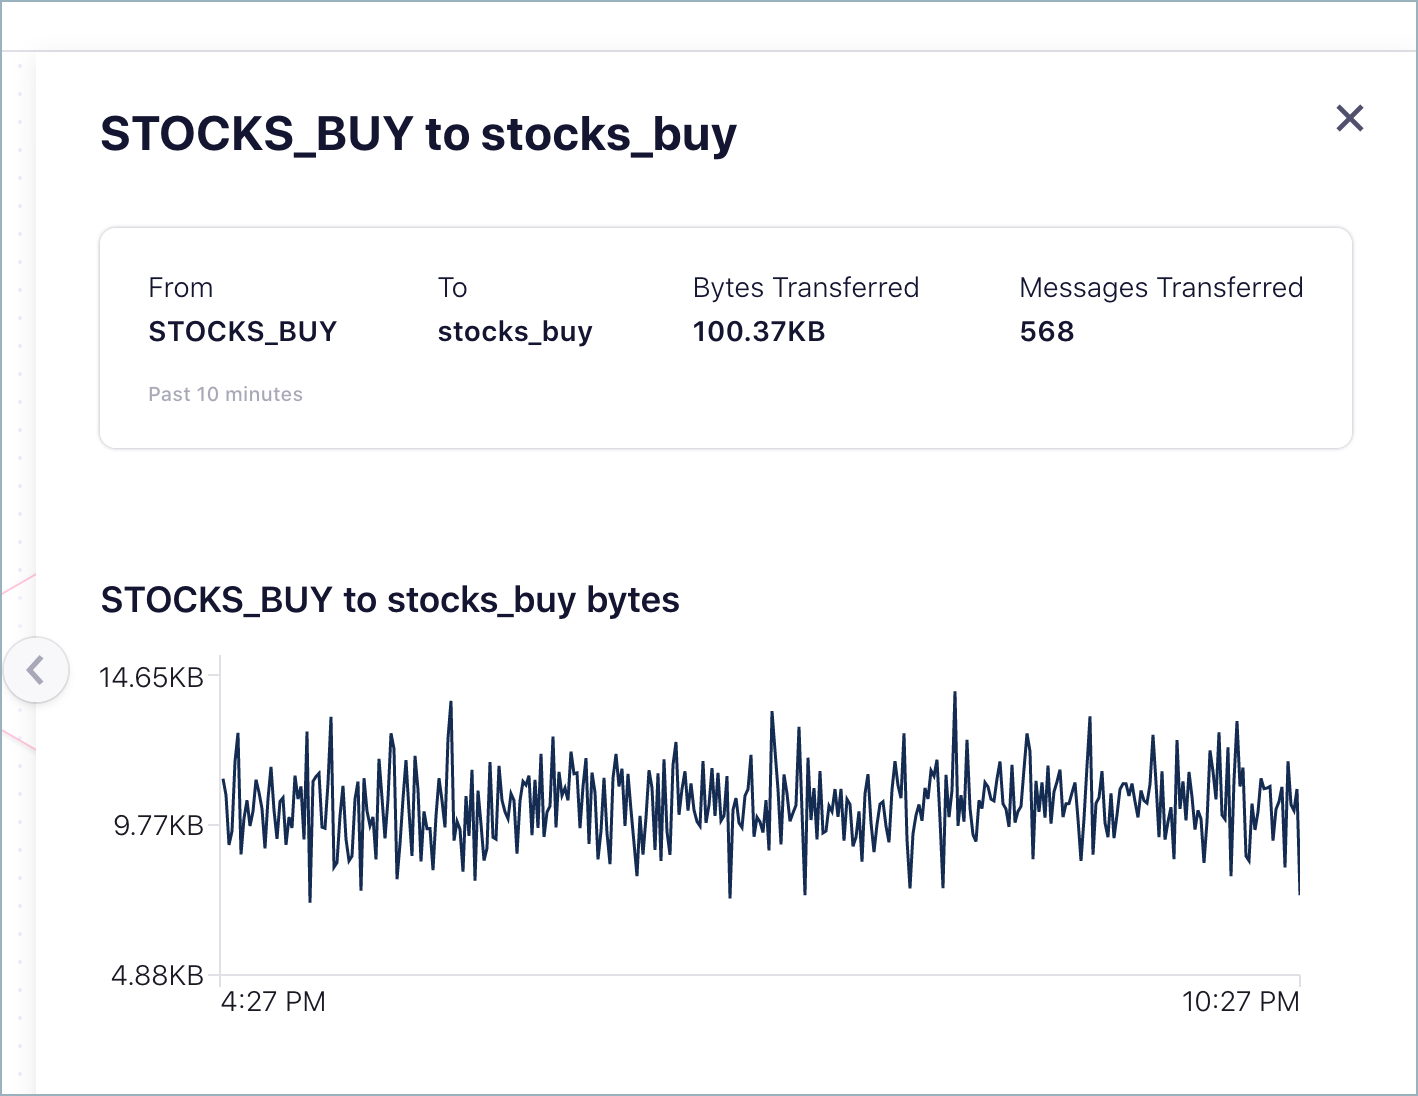Select the source name STOCKS_BUY under From
The width and height of the screenshot is (1418, 1096).
tap(242, 332)
